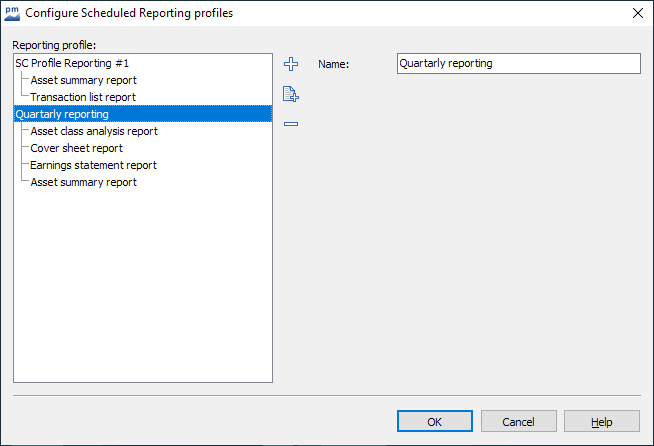Pick the Cover sheet report item

pos(76,148)
